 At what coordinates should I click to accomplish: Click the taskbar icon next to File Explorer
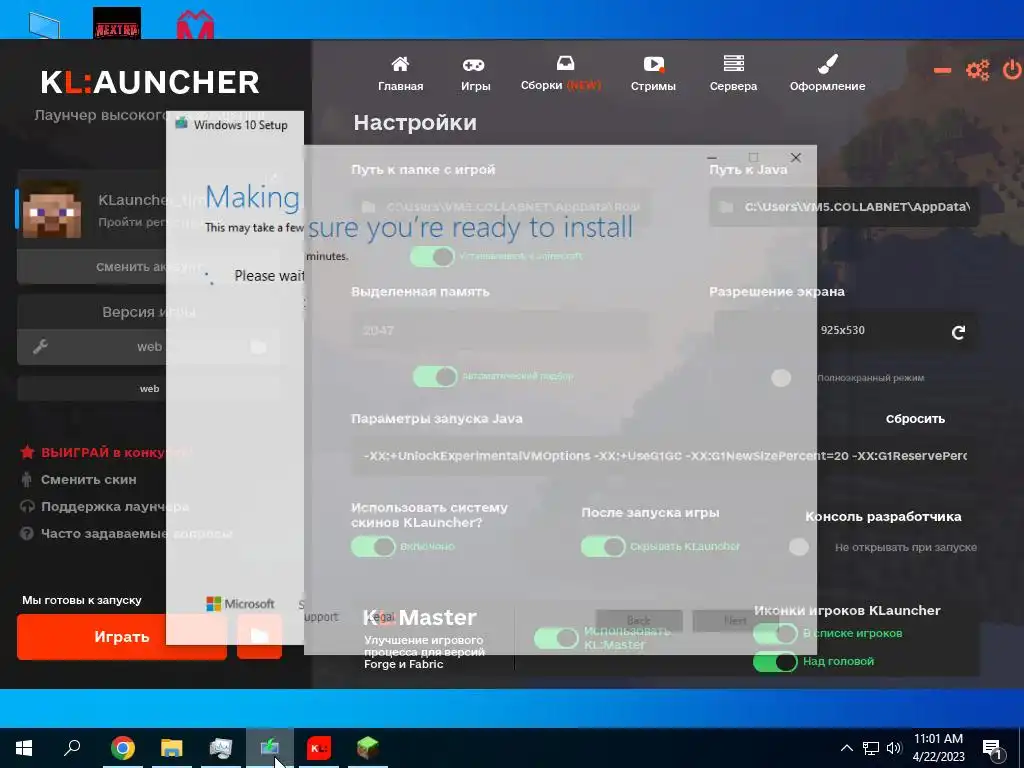pyautogui.click(x=221, y=748)
